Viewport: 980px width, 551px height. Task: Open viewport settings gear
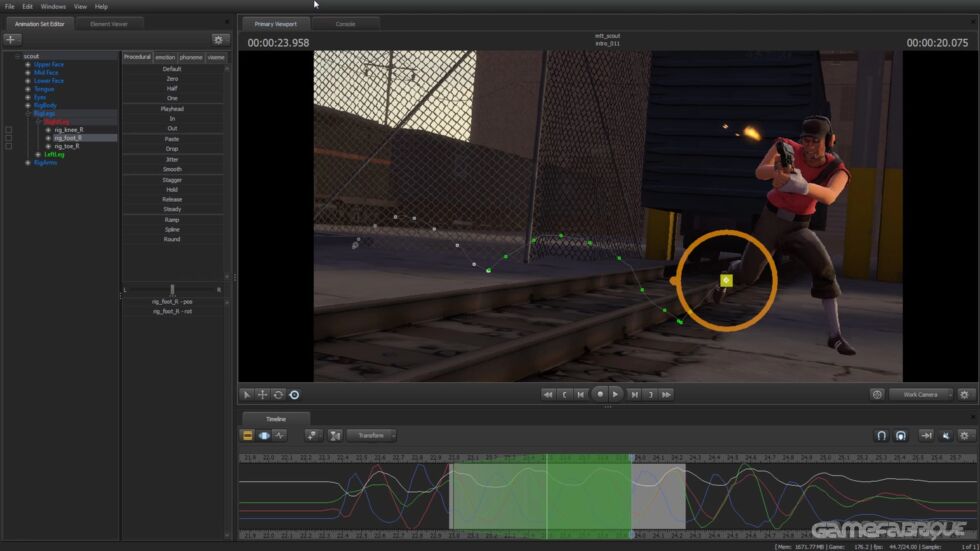coord(964,395)
